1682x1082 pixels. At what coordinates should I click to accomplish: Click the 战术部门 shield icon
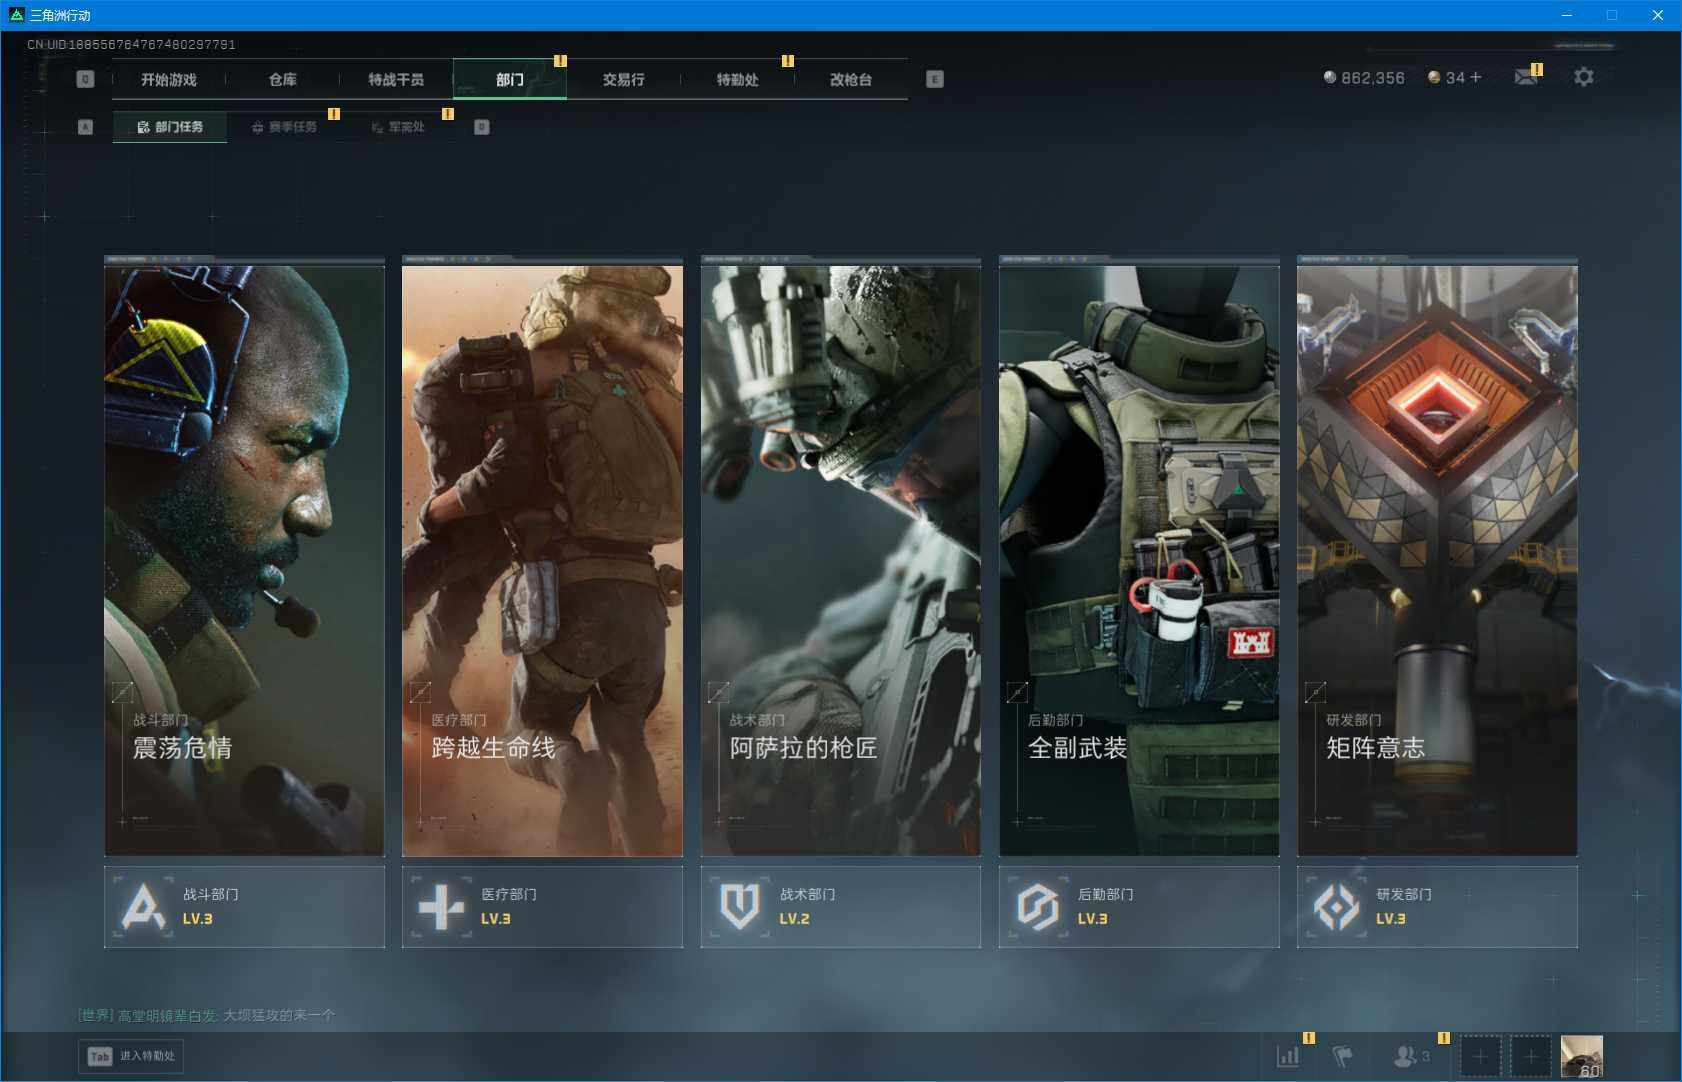tap(740, 907)
